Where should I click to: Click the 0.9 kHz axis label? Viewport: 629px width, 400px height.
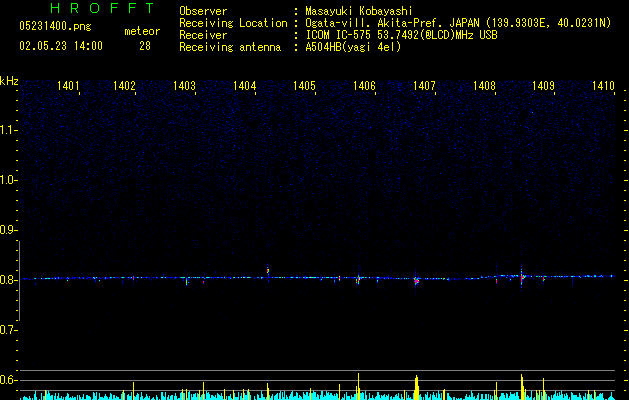click(8, 230)
